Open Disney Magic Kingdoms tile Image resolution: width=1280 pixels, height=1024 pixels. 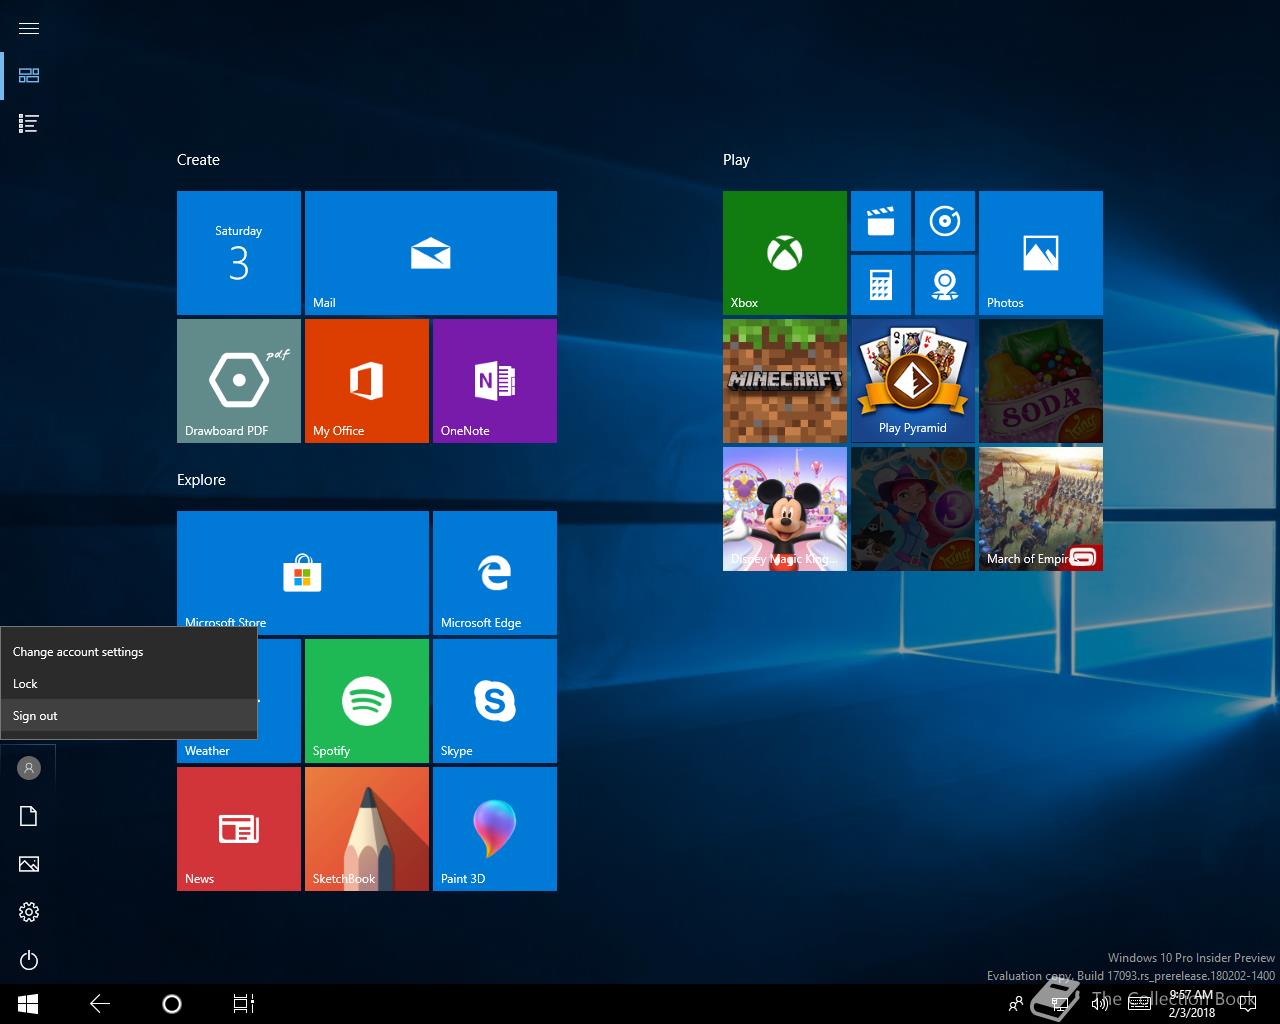click(784, 509)
